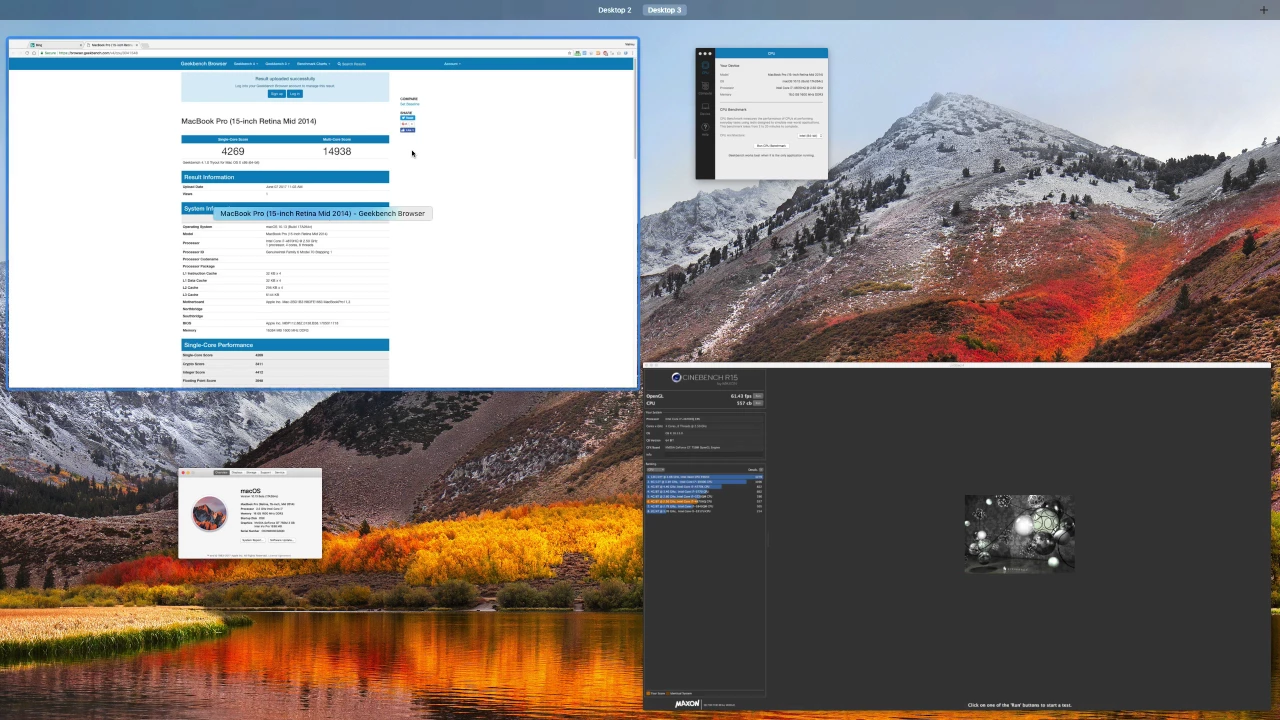Select the MacBook Pro Chrome tab
This screenshot has width=1280, height=720.
click(x=112, y=45)
